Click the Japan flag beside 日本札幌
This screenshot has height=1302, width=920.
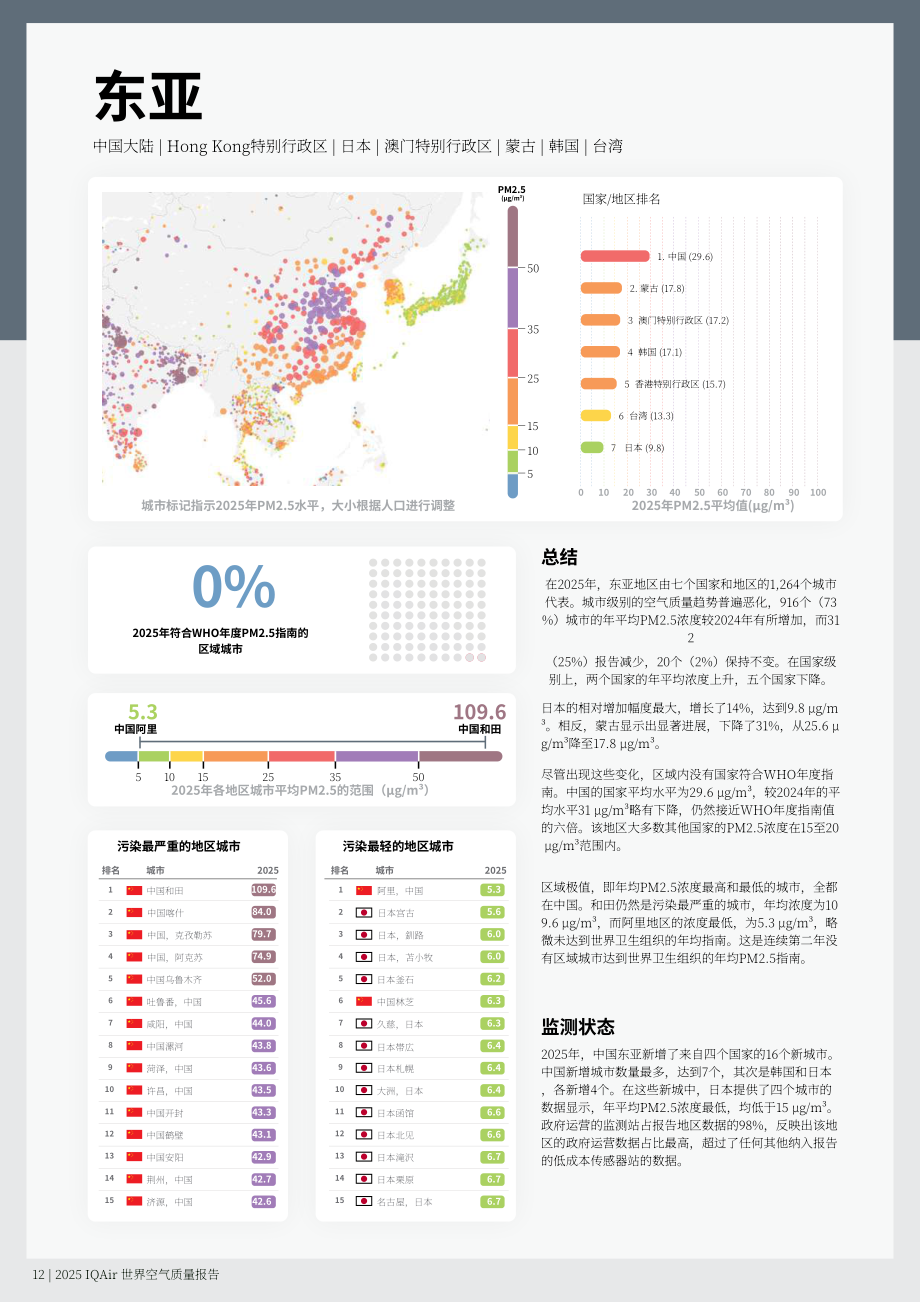pyautogui.click(x=364, y=1068)
